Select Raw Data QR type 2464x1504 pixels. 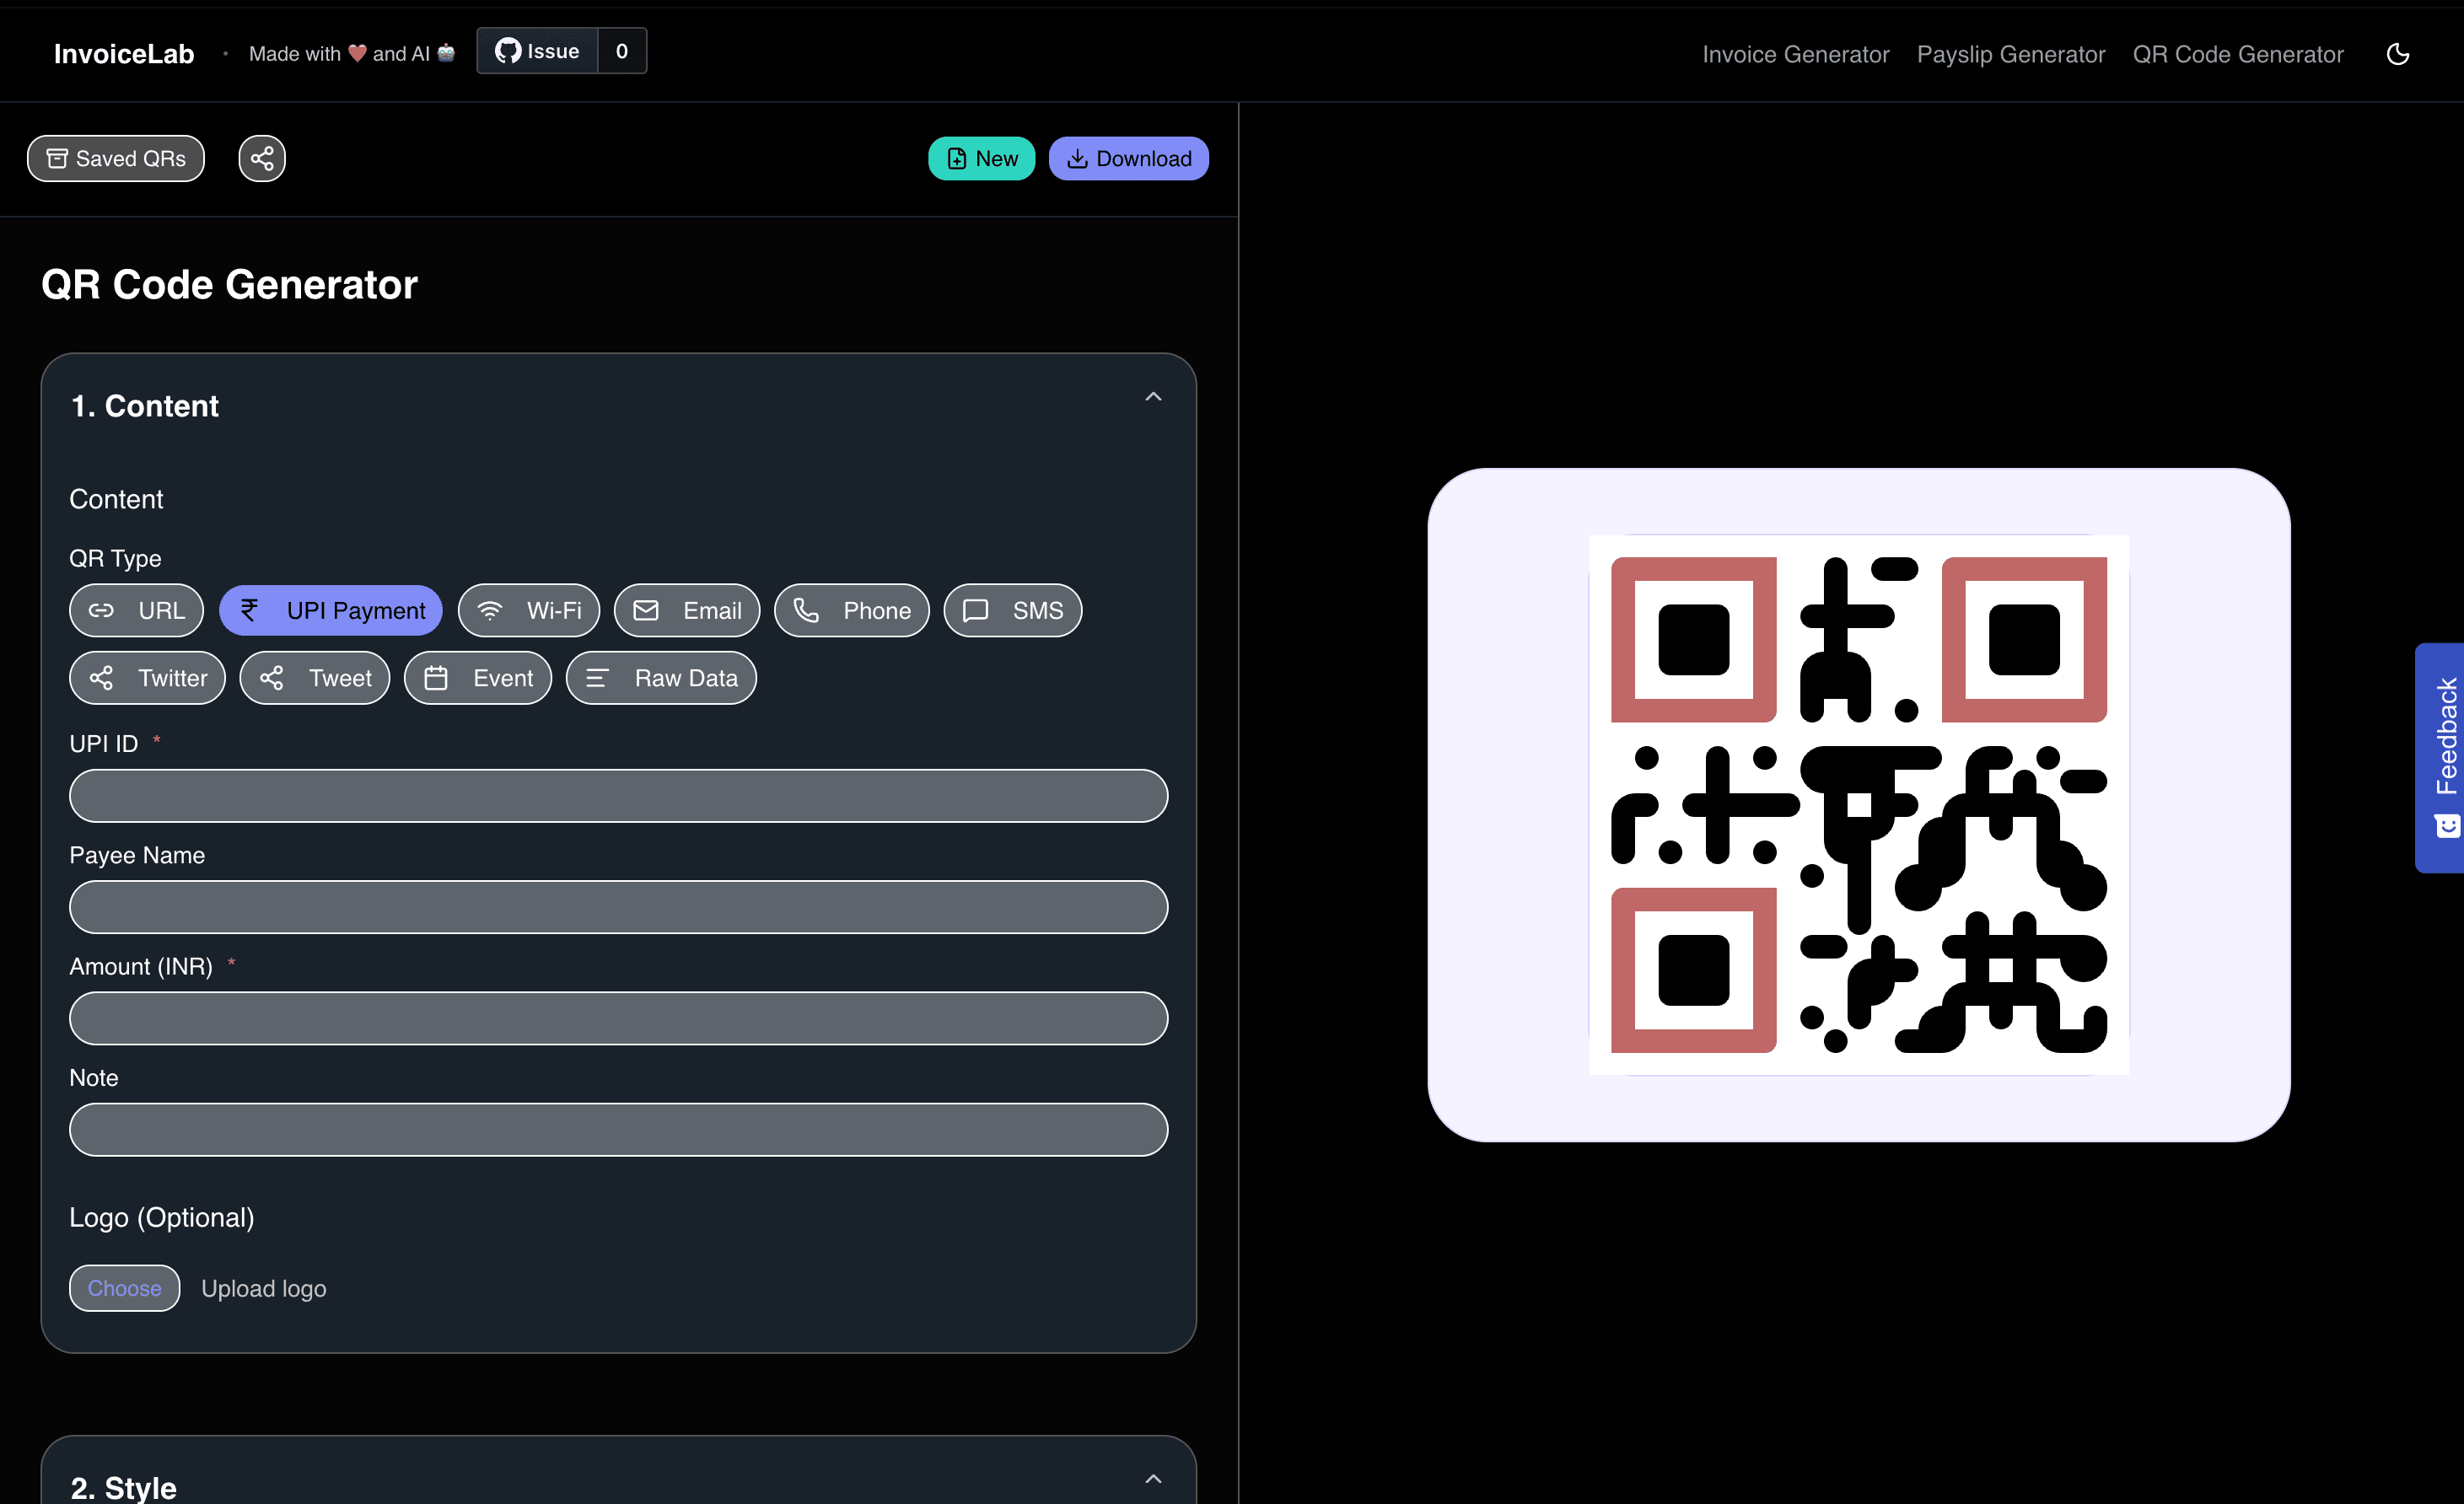(661, 678)
